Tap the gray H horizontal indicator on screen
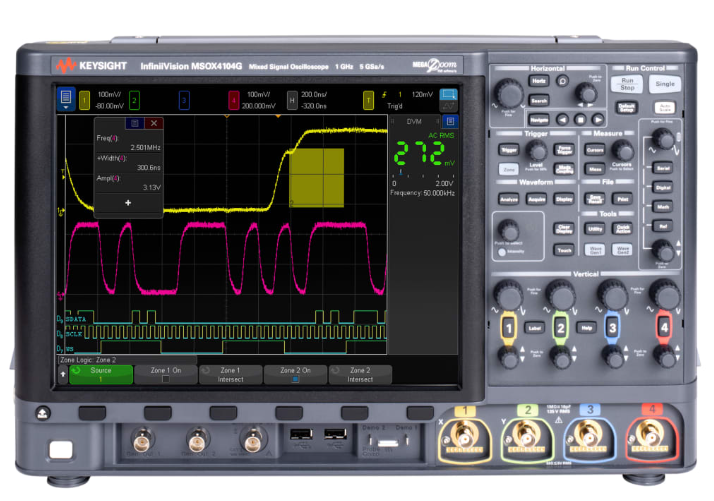Screen dimensions: 714x501 coord(292,100)
